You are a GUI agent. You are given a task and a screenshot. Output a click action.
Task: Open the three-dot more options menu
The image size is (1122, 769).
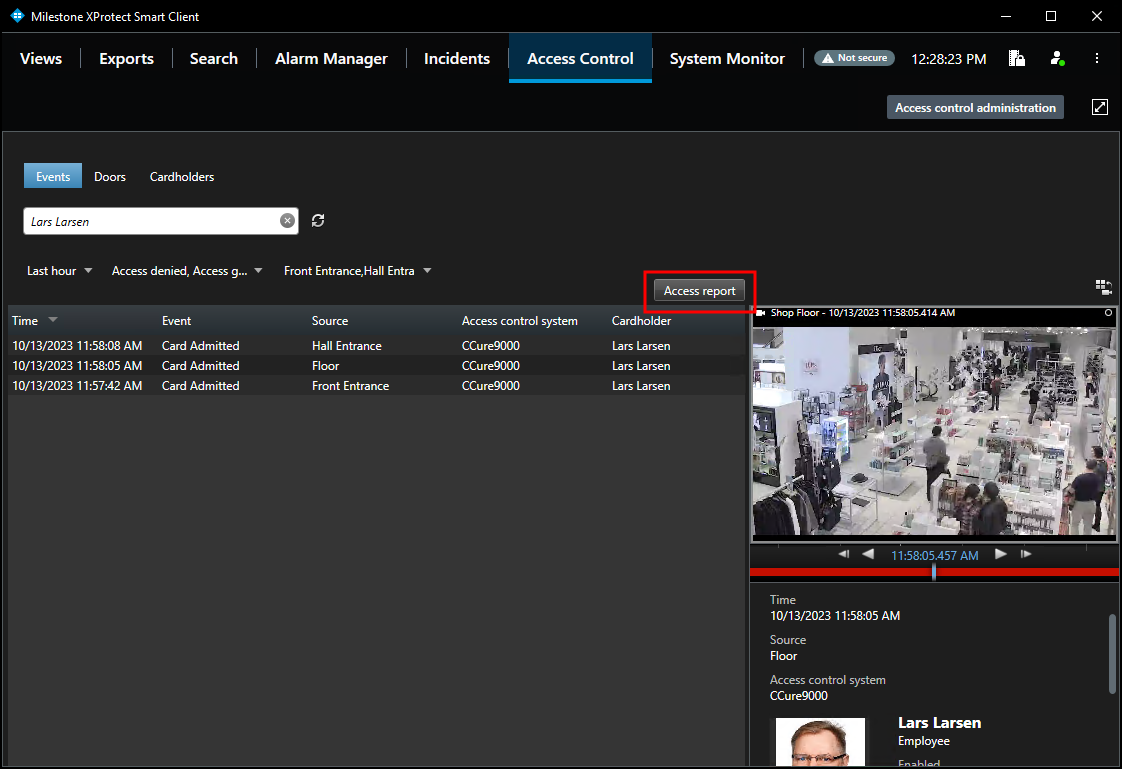(1097, 58)
